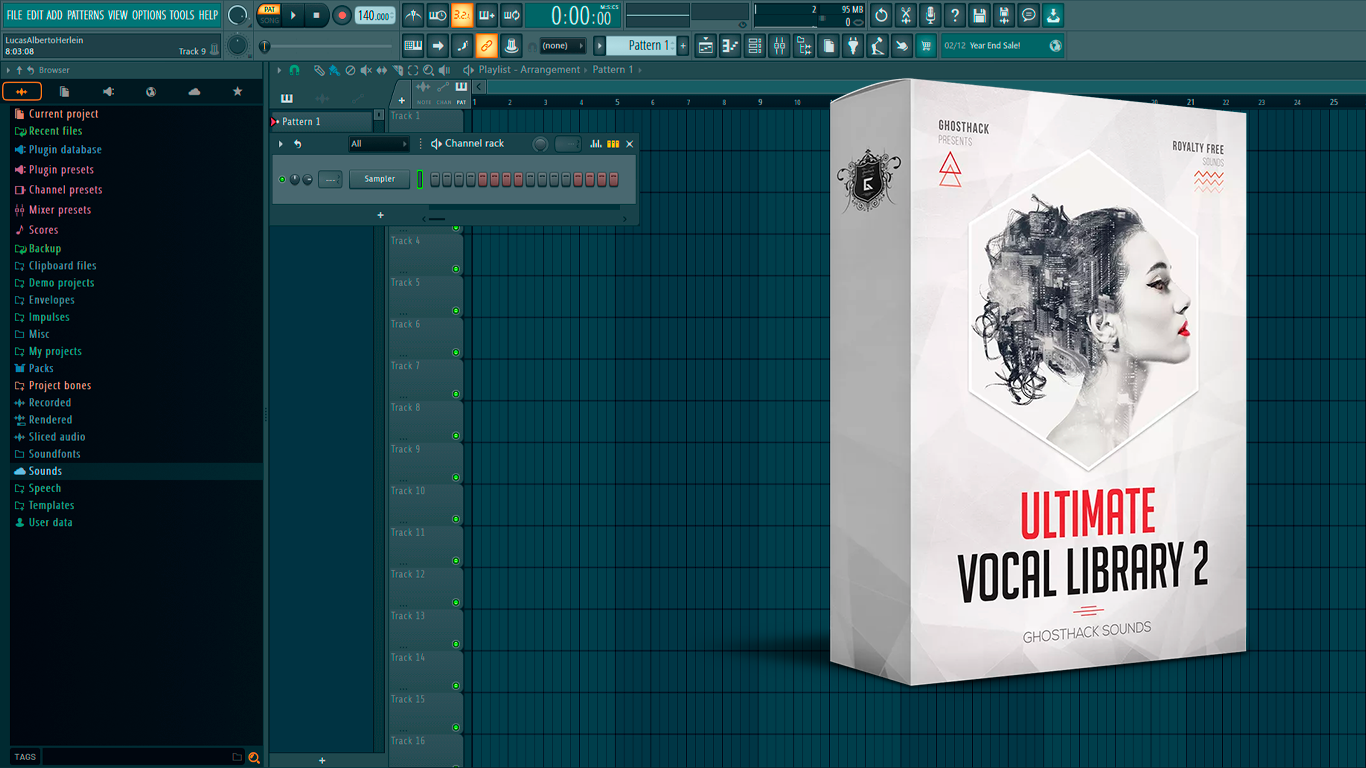
Task: Toggle wait for input to start playing
Action: pos(438,15)
